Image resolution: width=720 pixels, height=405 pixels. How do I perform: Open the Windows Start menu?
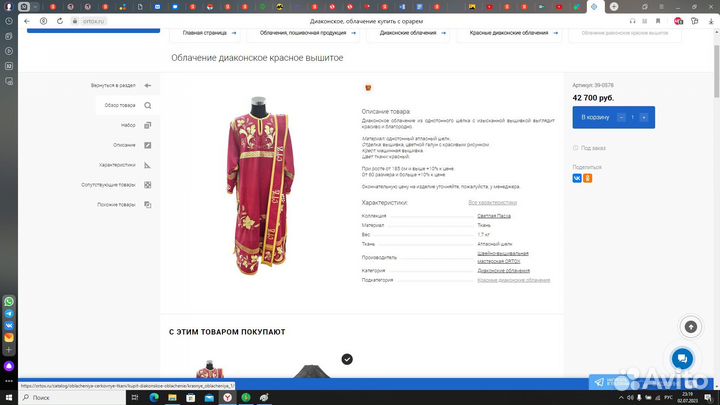pos(9,398)
